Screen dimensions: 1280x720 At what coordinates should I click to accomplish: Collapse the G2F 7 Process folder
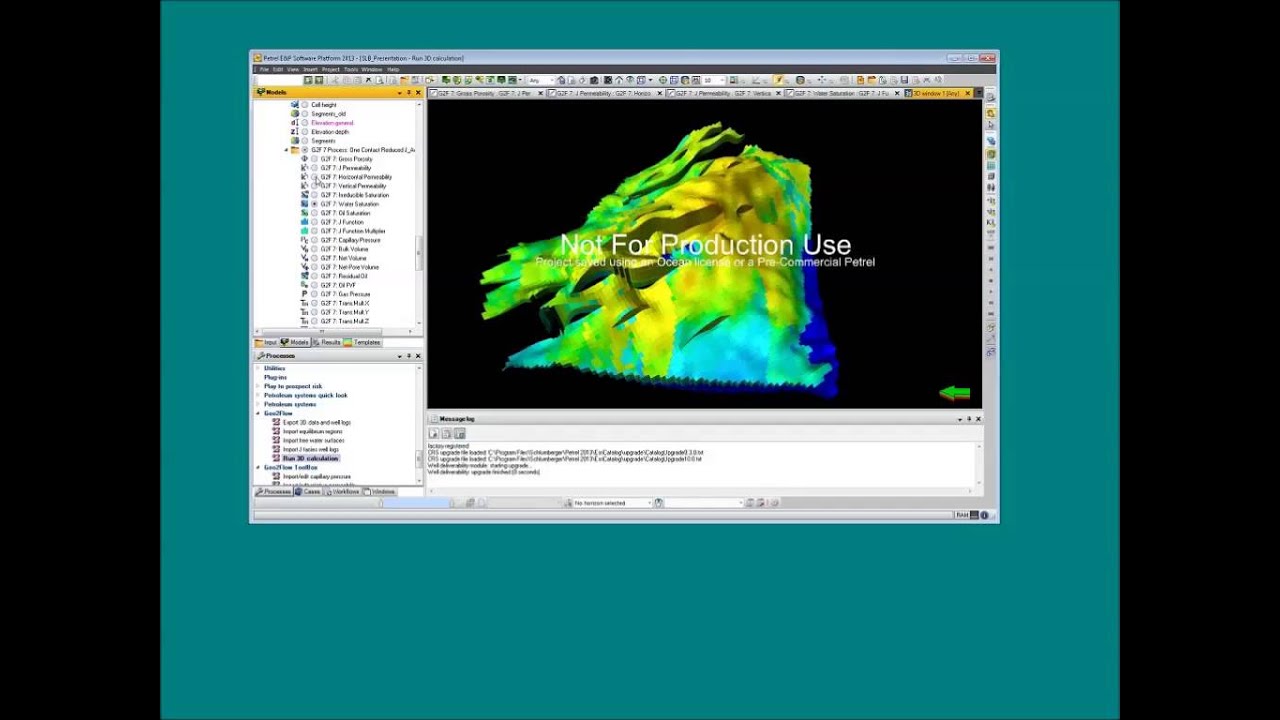point(286,150)
